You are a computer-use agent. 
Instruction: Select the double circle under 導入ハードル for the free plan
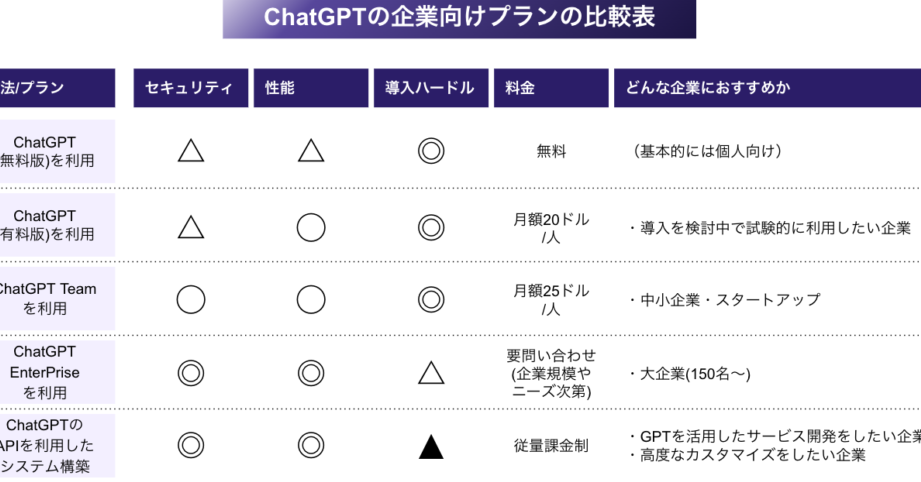tap(431, 151)
